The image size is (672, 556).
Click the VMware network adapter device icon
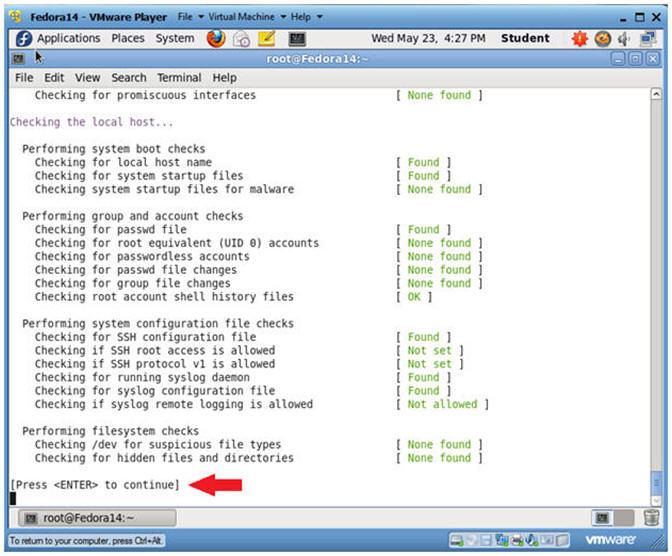click(502, 540)
